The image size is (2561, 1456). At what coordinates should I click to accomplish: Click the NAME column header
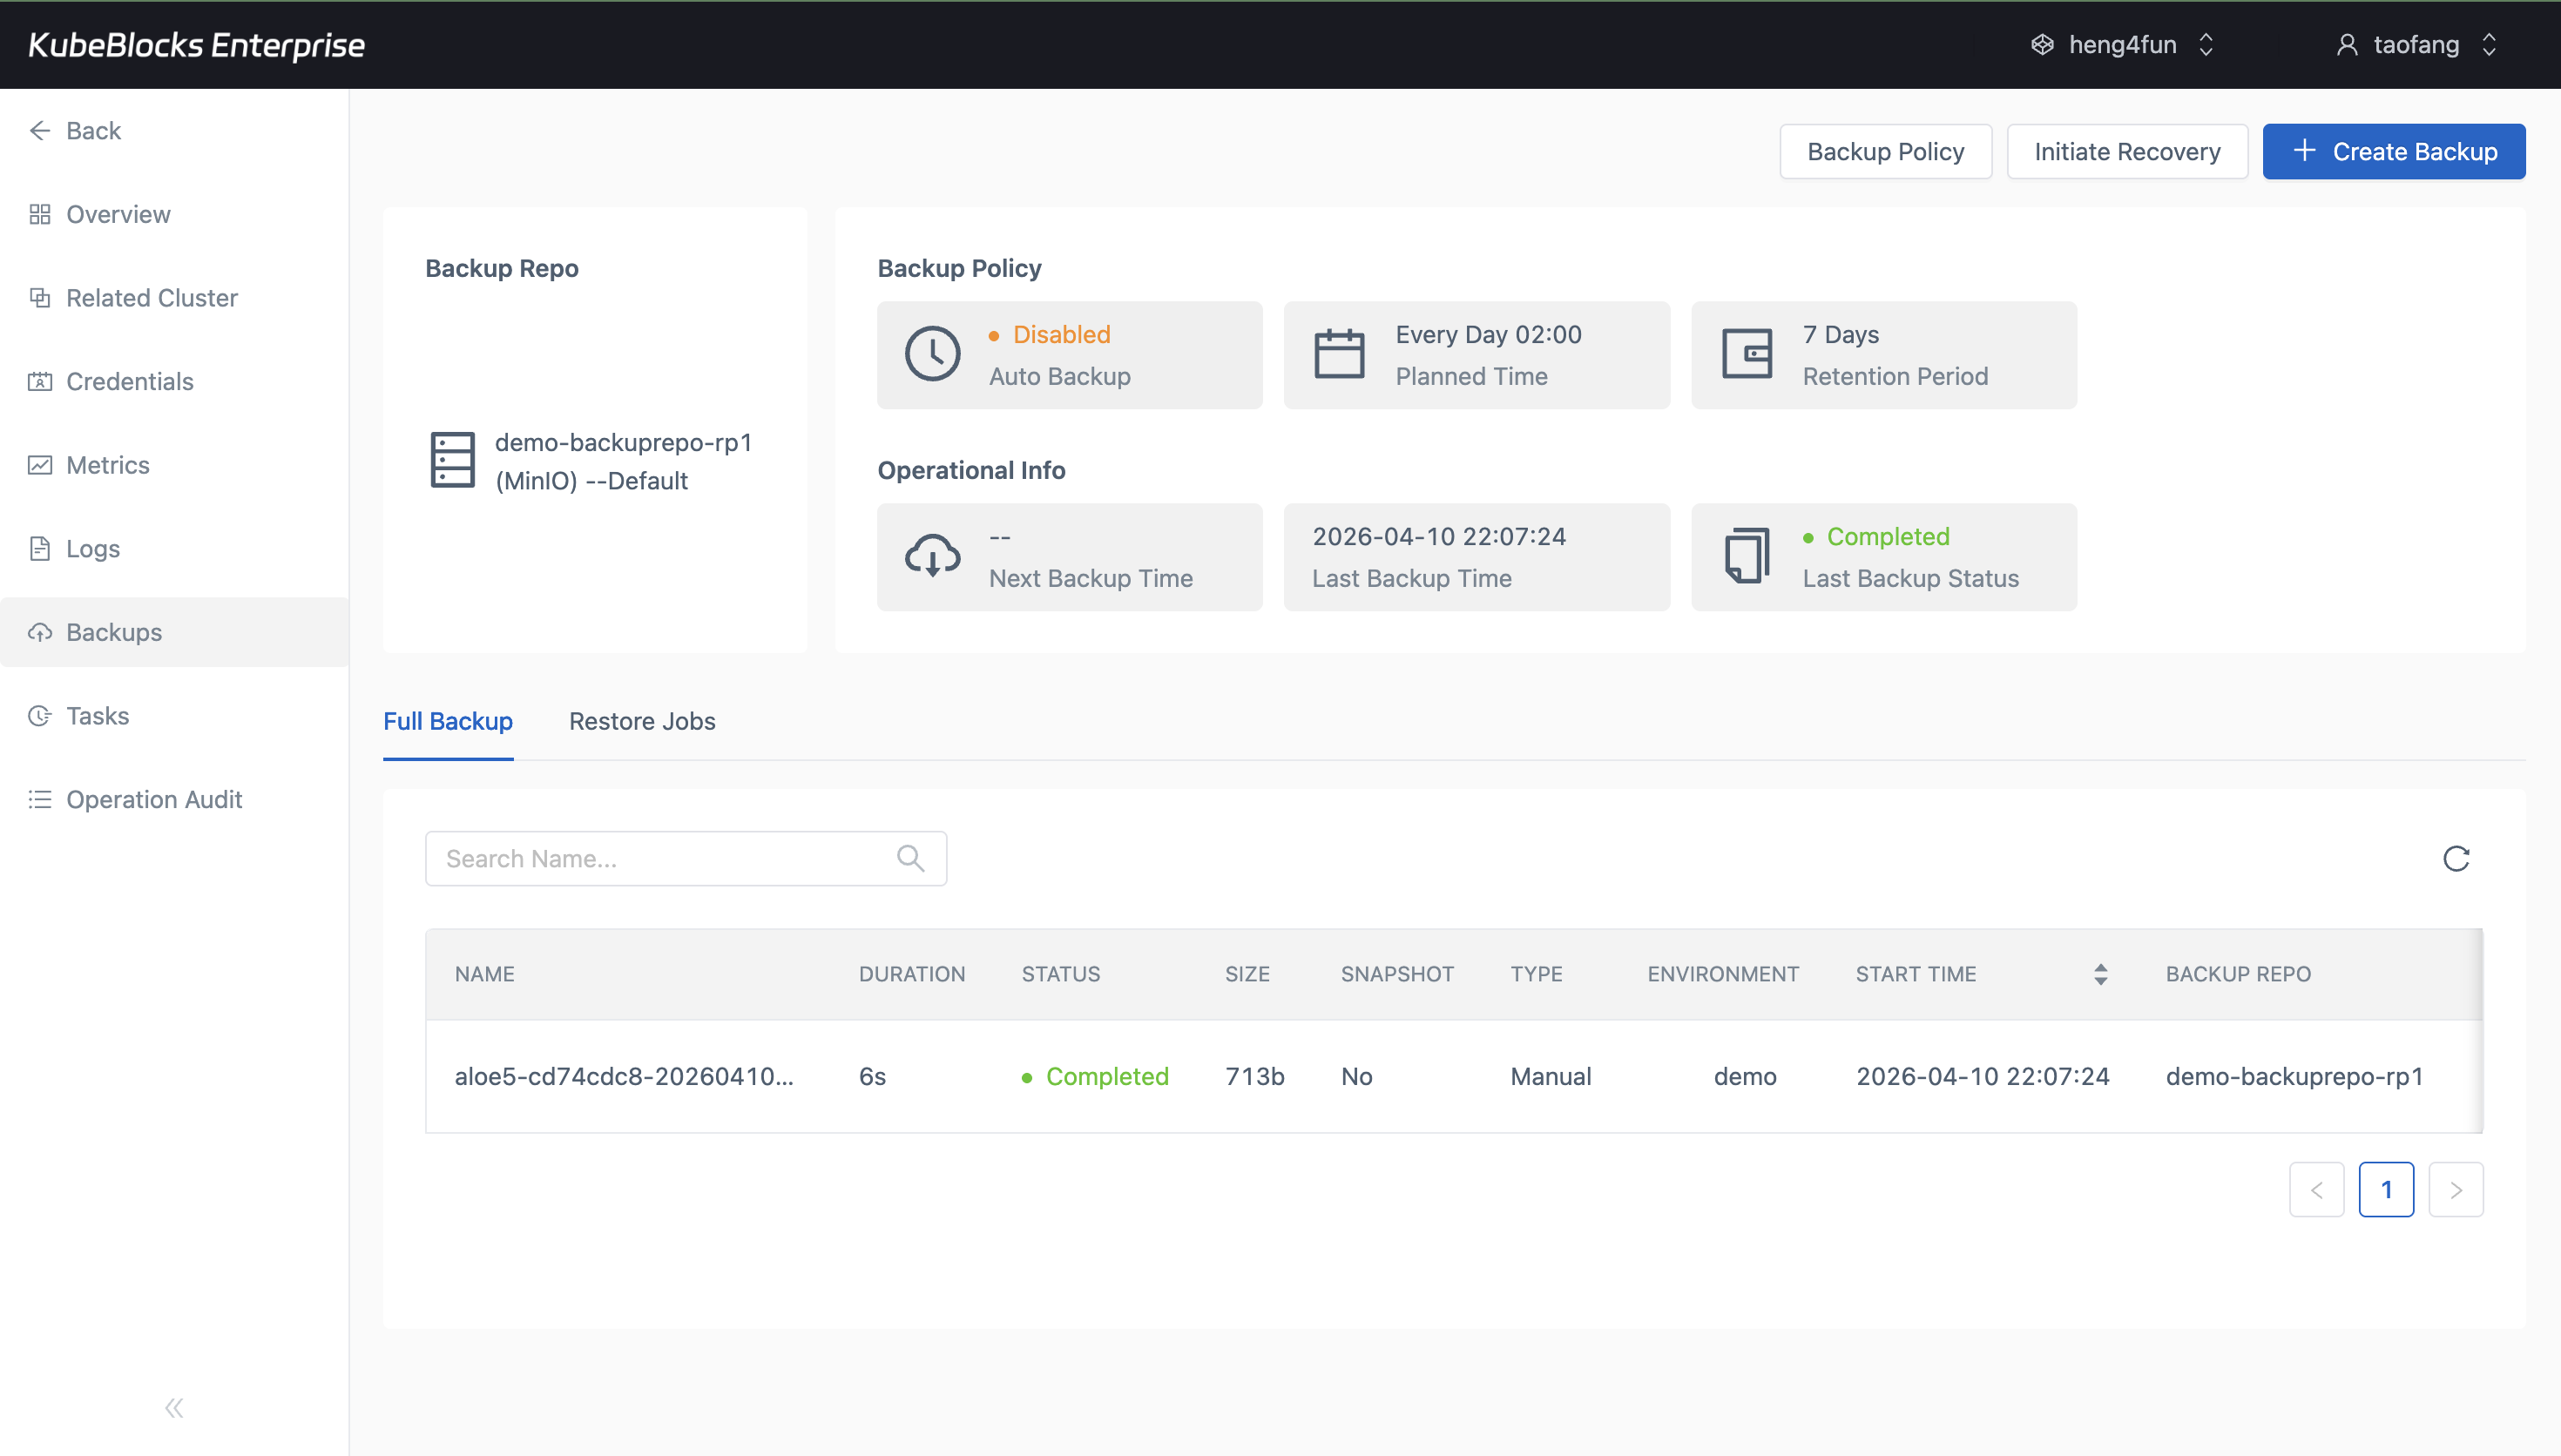[484, 974]
